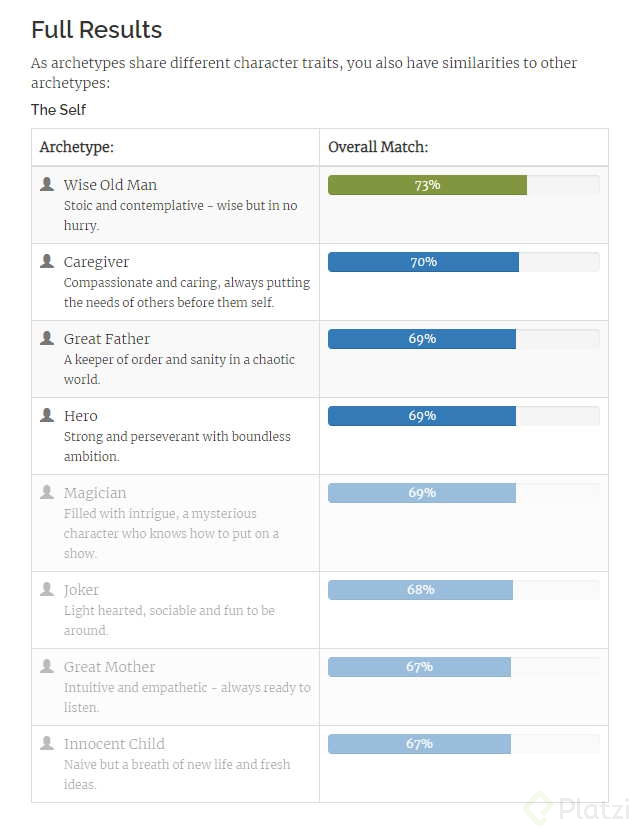Image resolution: width=636 pixels, height=835 pixels.
Task: Click the person icon beside Great Mother
Action: [47, 666]
